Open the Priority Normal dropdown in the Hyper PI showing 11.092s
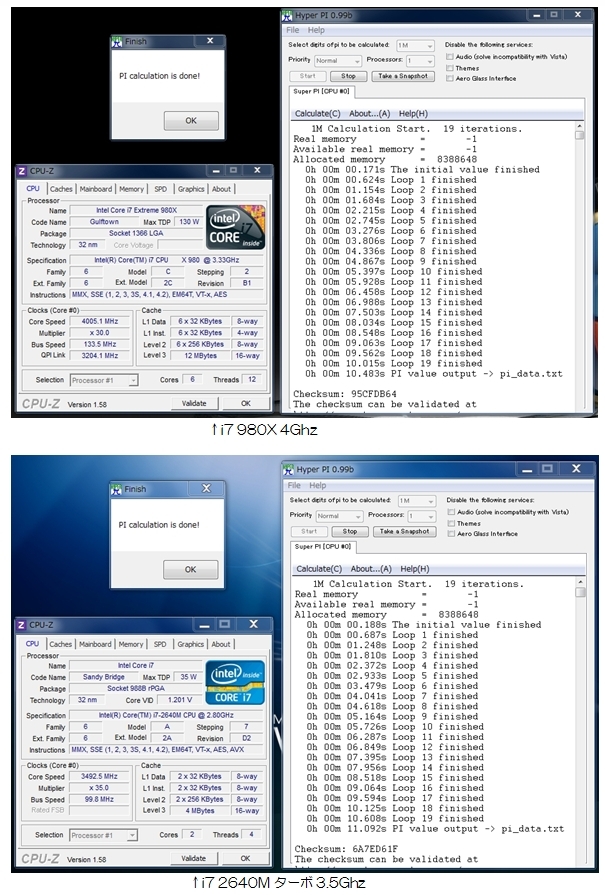This screenshot has width=605, height=895. pos(340,516)
